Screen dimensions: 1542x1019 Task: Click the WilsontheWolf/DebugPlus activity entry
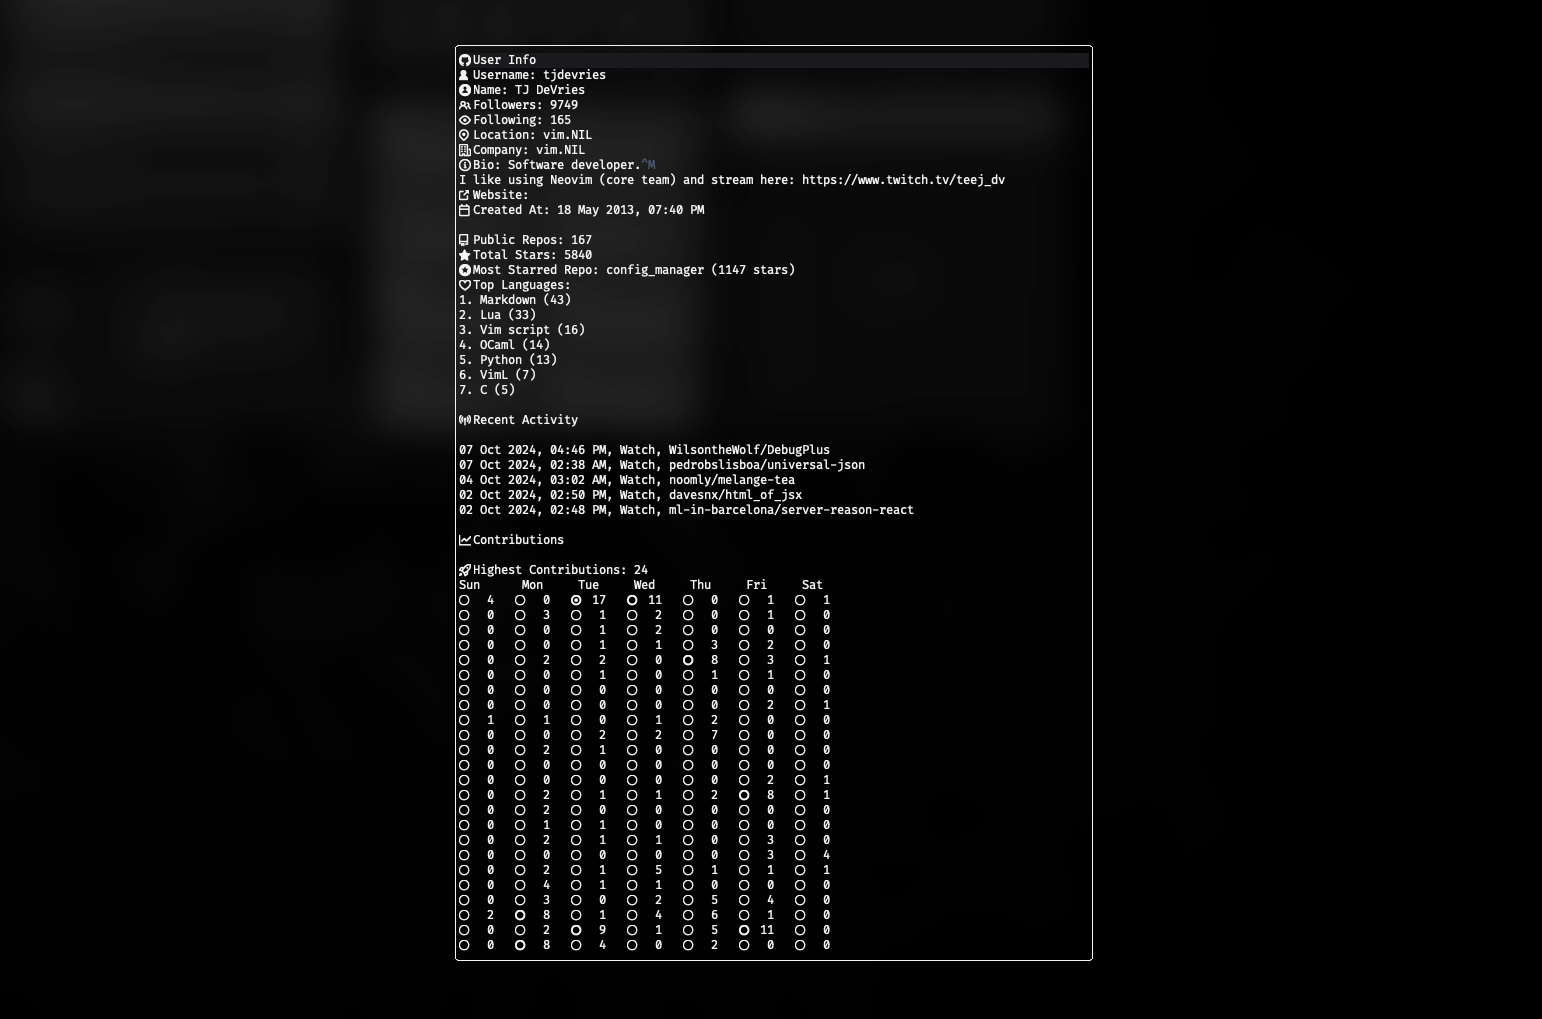(644, 450)
